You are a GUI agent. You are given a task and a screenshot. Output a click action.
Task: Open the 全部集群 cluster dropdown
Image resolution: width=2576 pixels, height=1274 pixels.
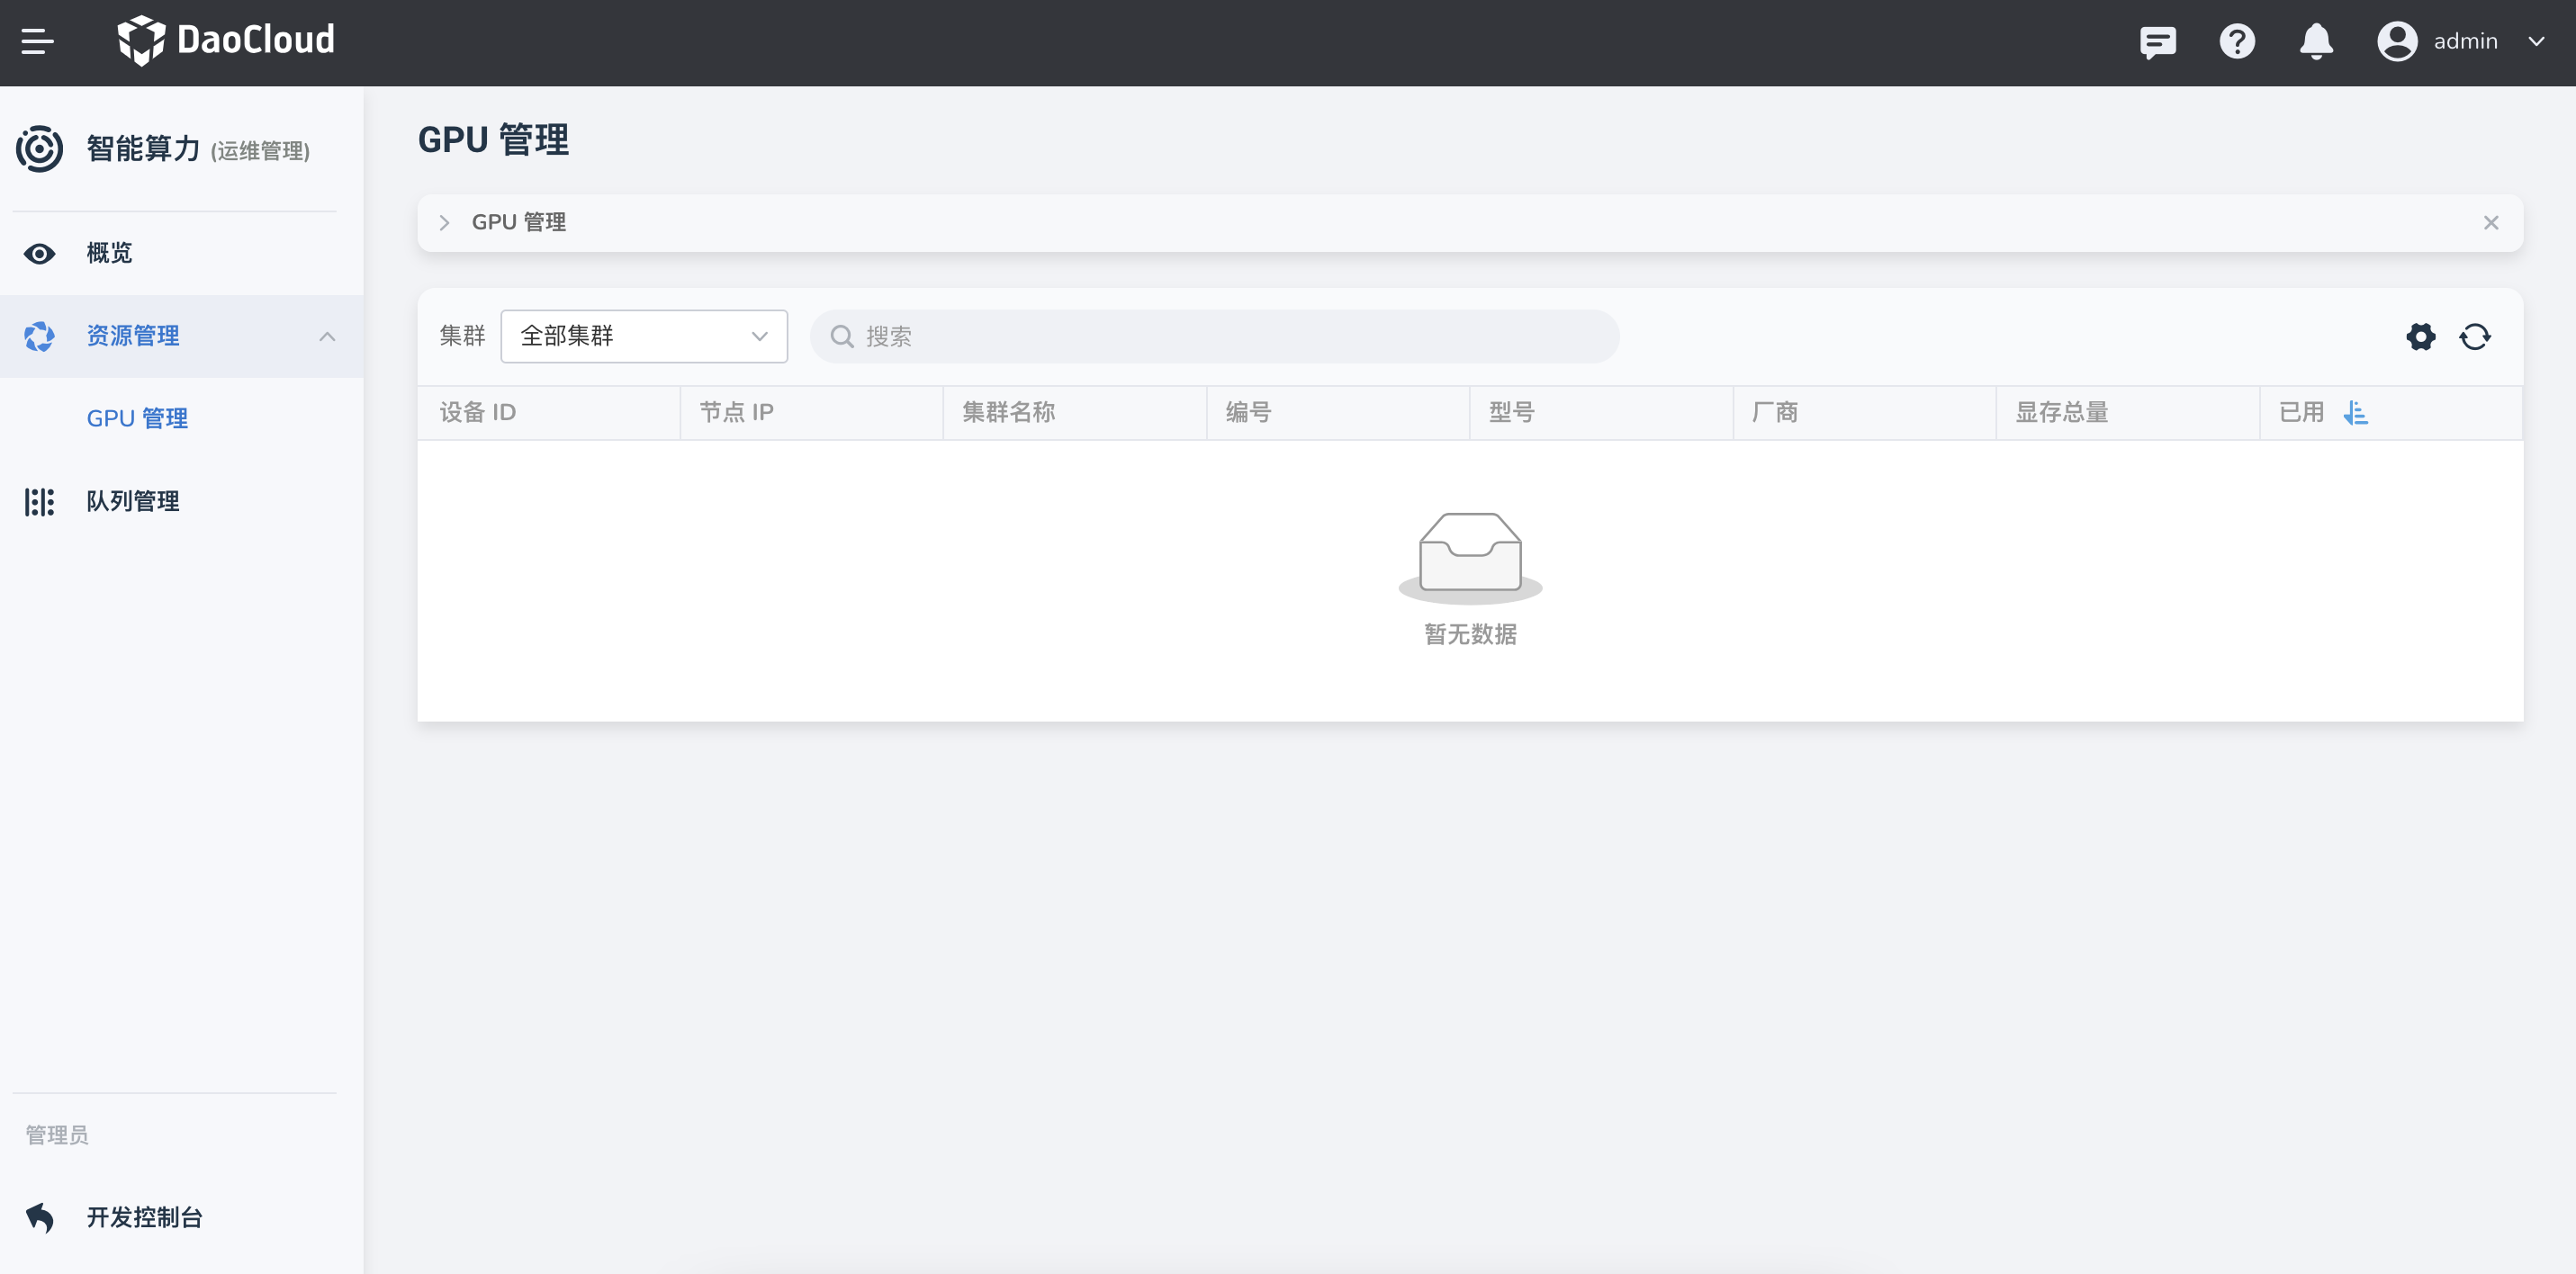(644, 336)
